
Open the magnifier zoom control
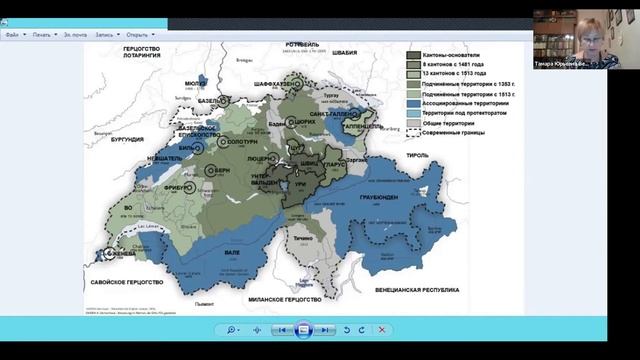(x=233, y=330)
